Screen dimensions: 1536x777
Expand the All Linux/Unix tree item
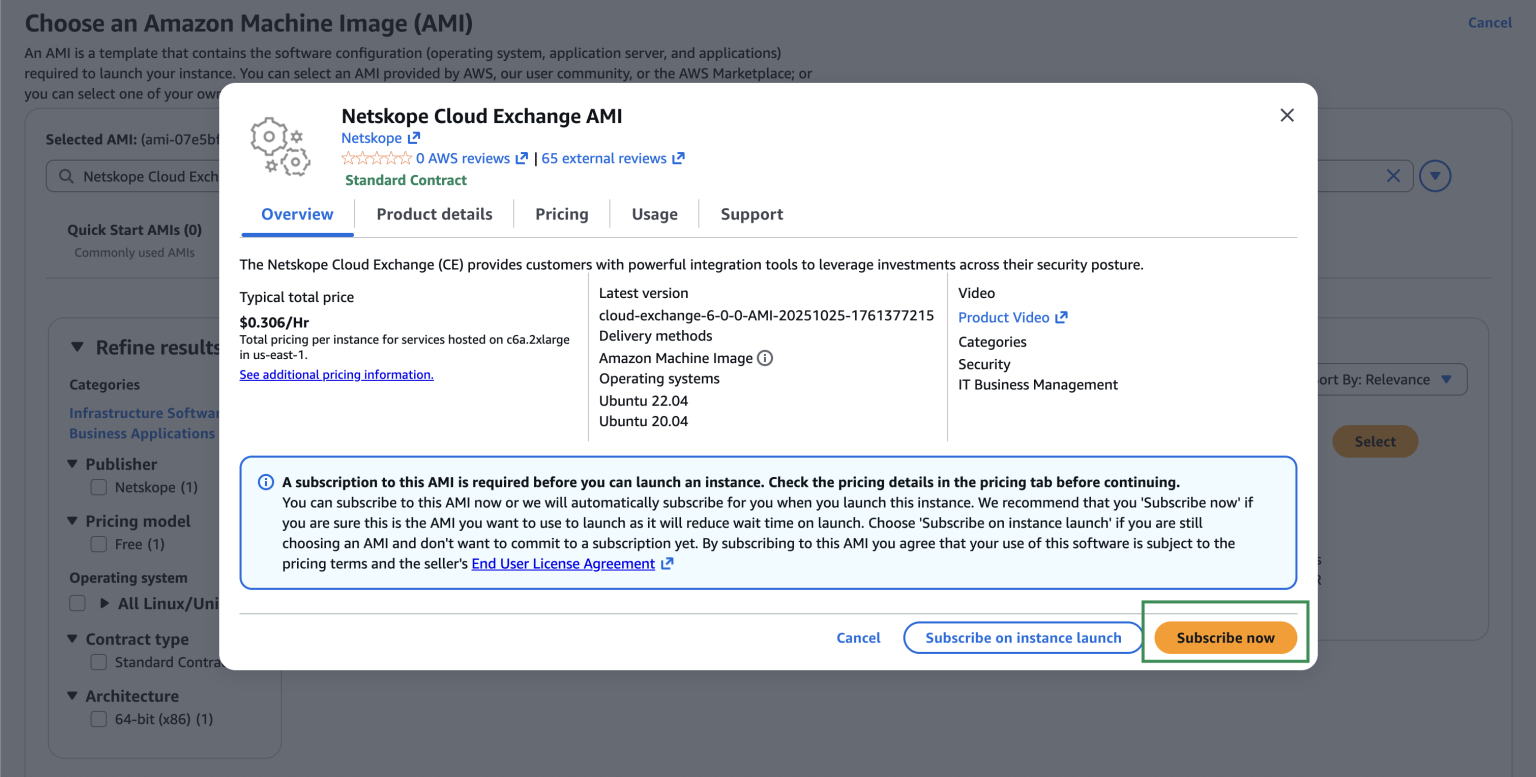coord(105,604)
